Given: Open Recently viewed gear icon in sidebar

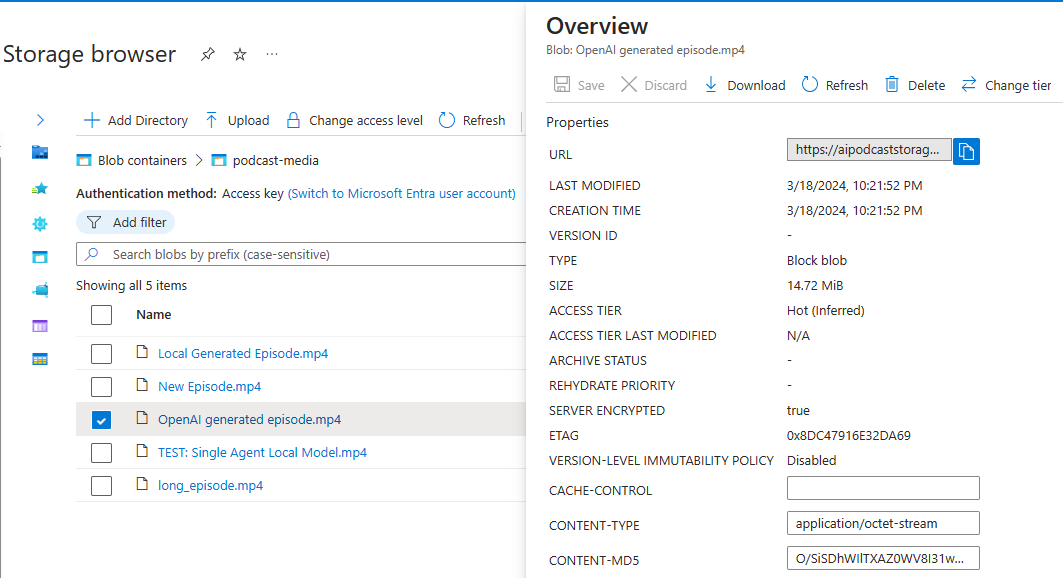Looking at the screenshot, I should point(40,223).
